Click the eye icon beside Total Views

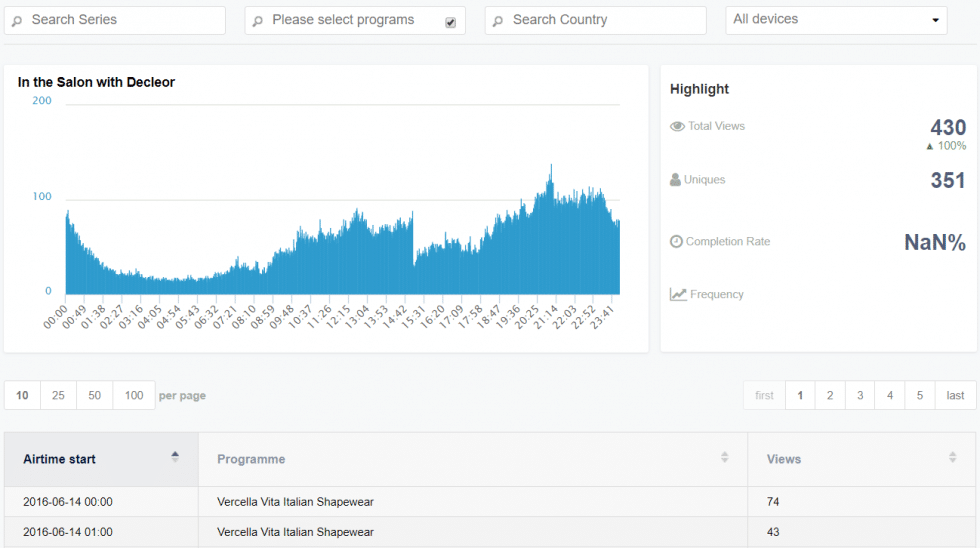click(x=677, y=127)
